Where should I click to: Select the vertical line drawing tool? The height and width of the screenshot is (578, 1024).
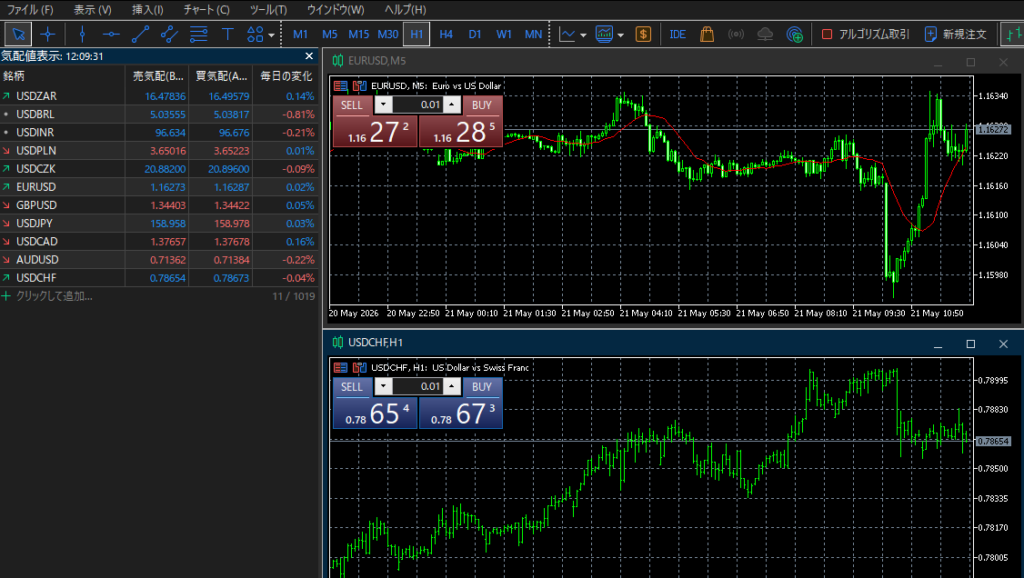pos(82,34)
